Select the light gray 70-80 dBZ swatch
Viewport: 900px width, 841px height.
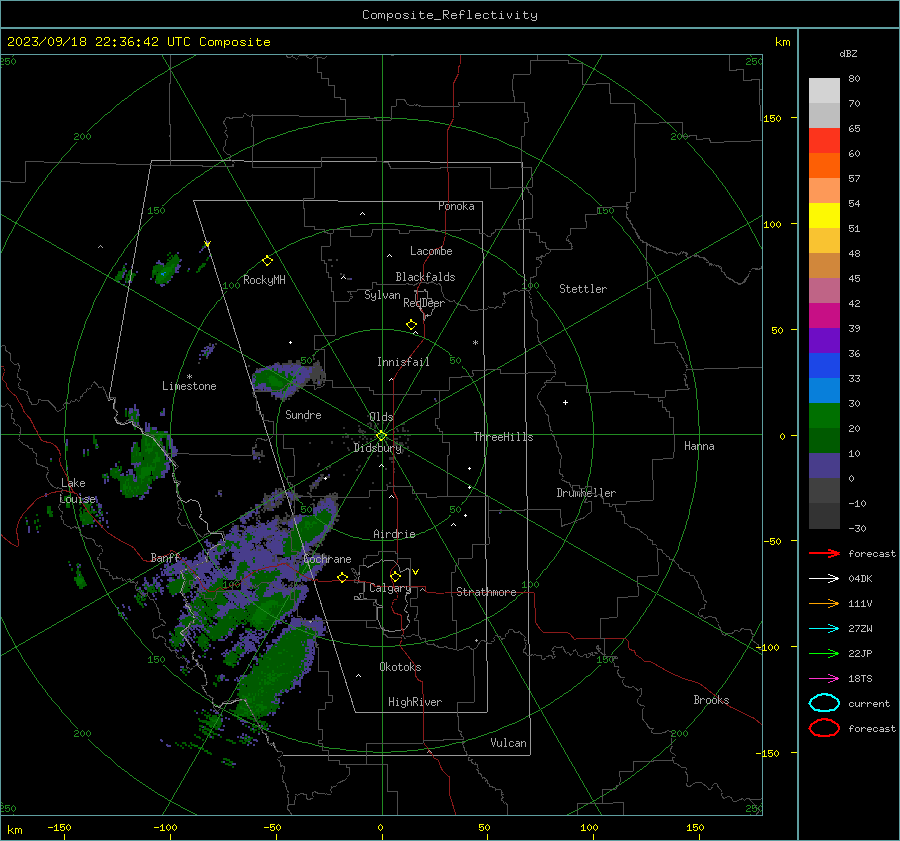824,91
